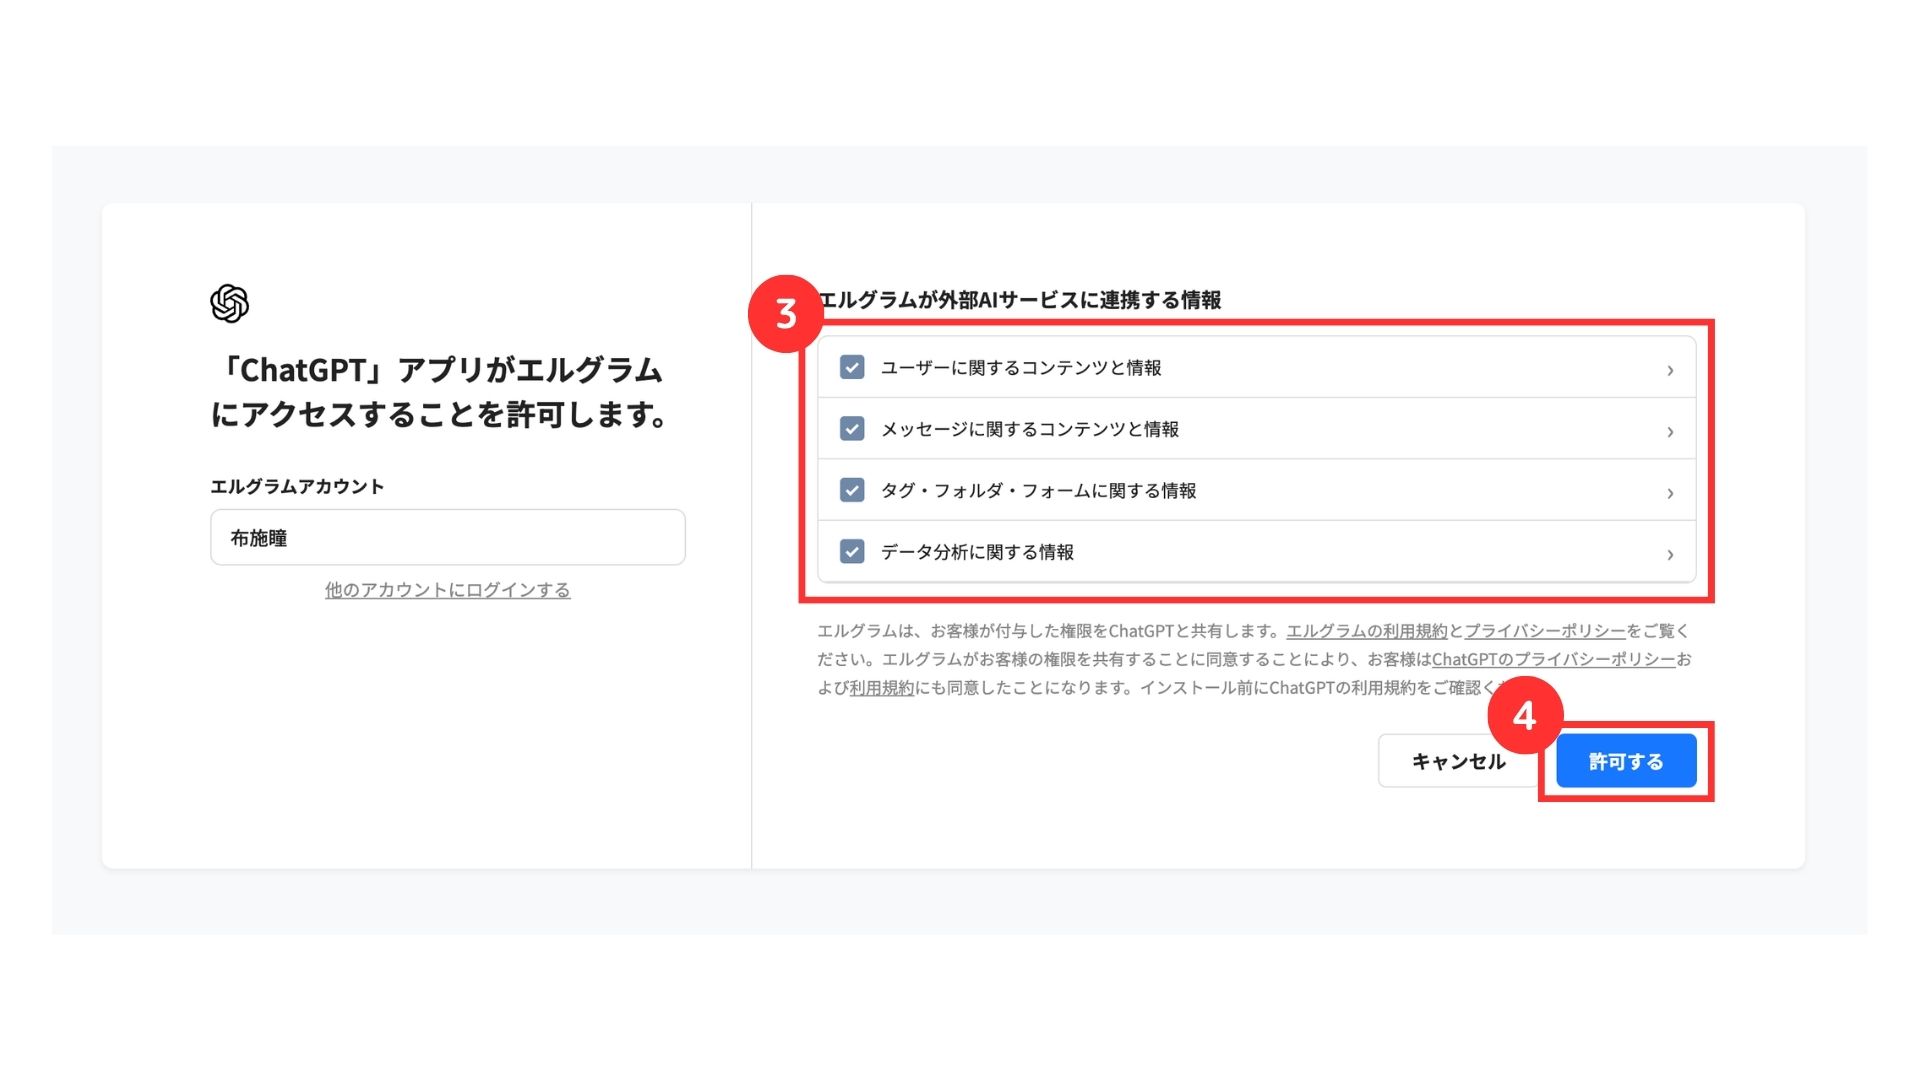Toggle タグ・フォルダ・フォームに関する情報 checkbox
The height and width of the screenshot is (1080, 1920).
[852, 490]
